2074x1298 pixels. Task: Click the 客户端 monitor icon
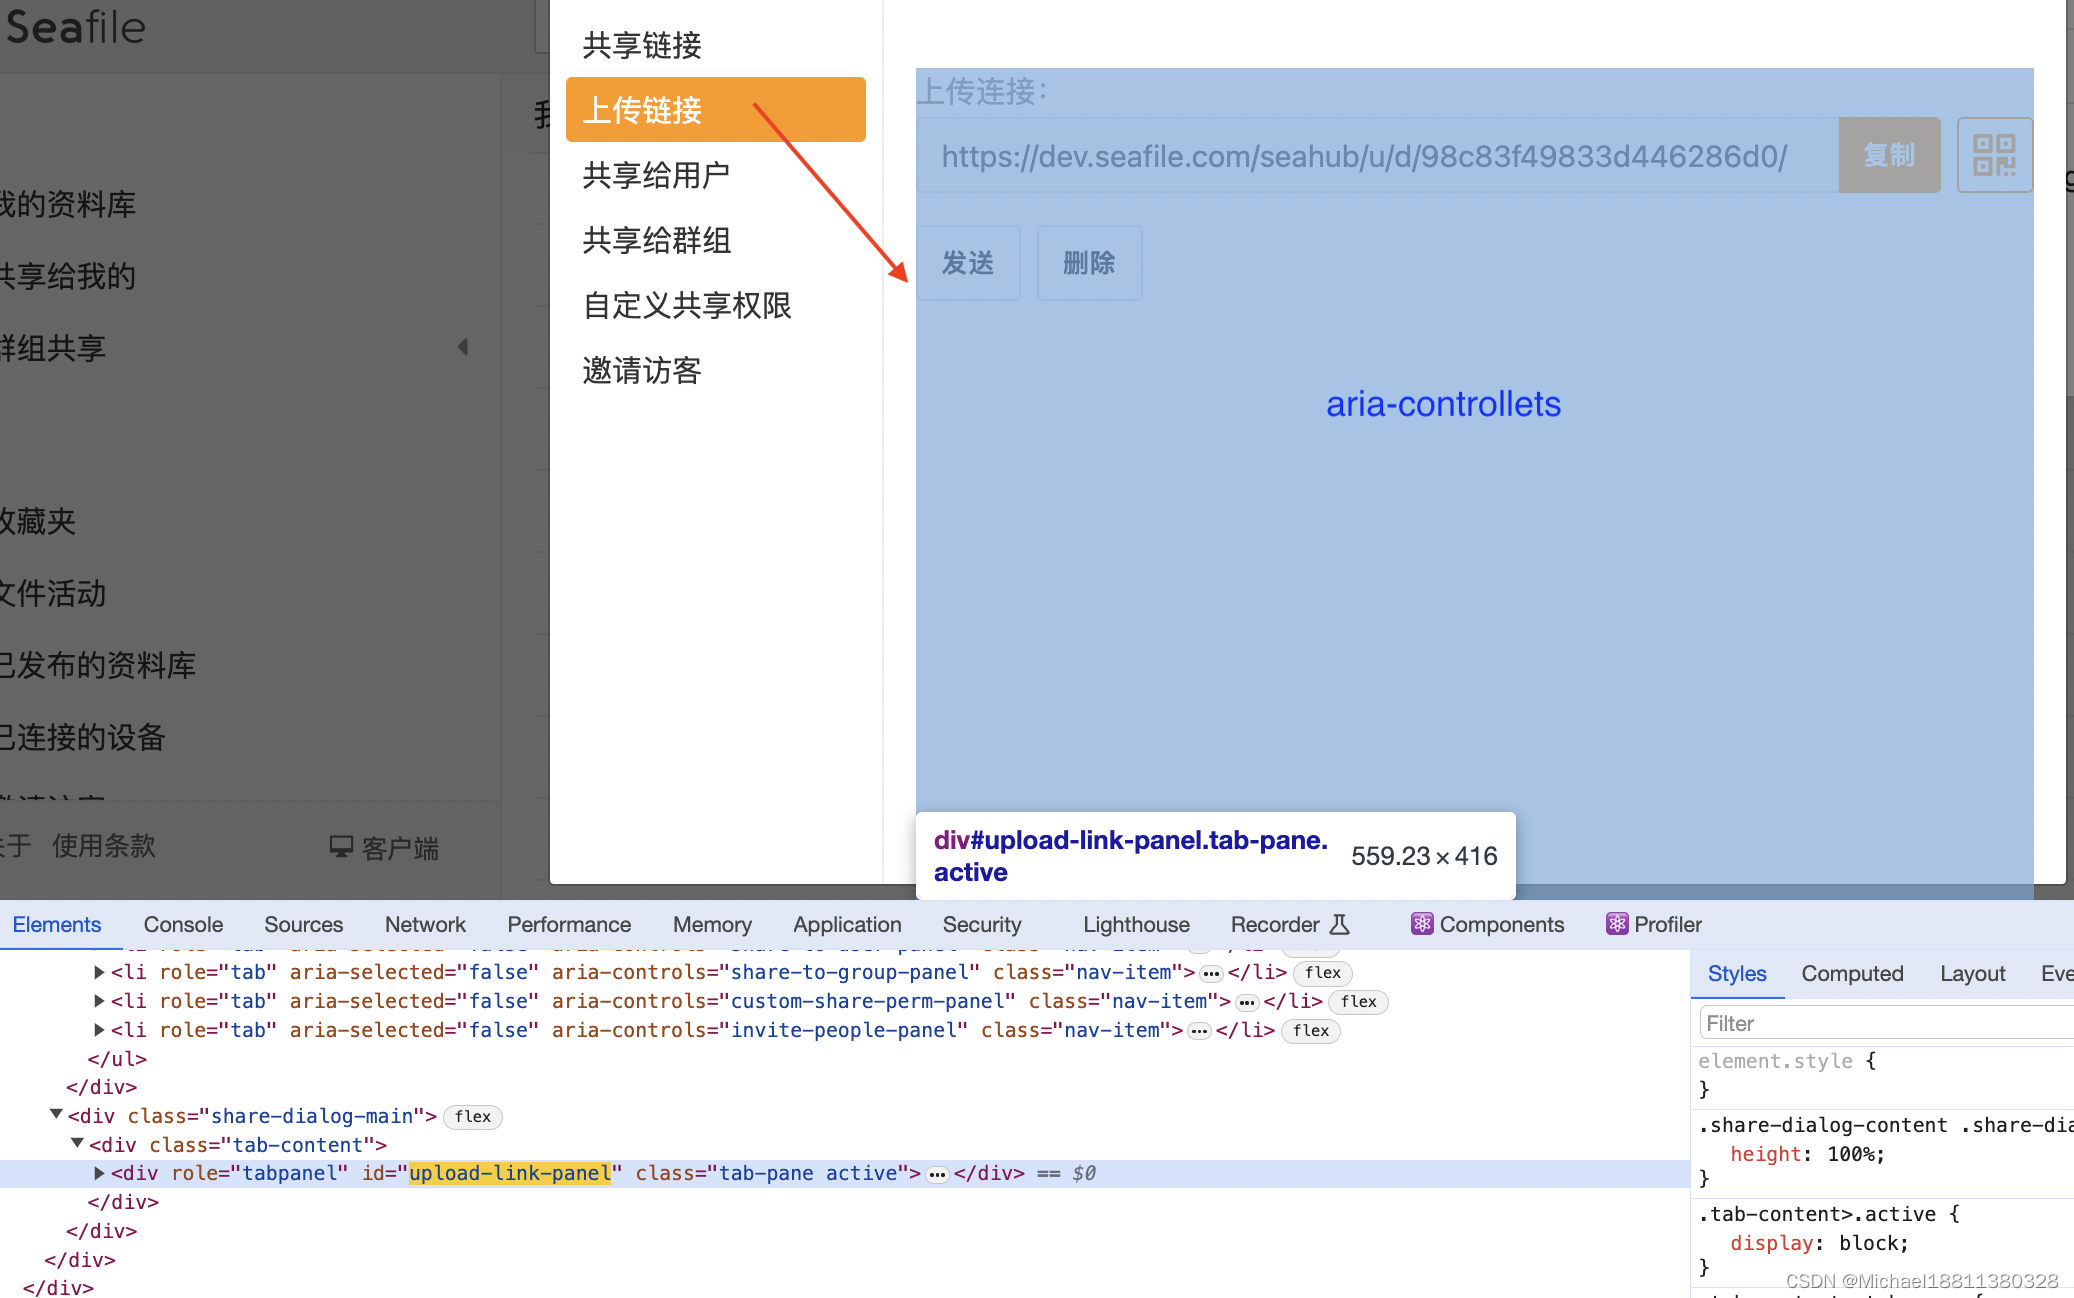coord(341,847)
